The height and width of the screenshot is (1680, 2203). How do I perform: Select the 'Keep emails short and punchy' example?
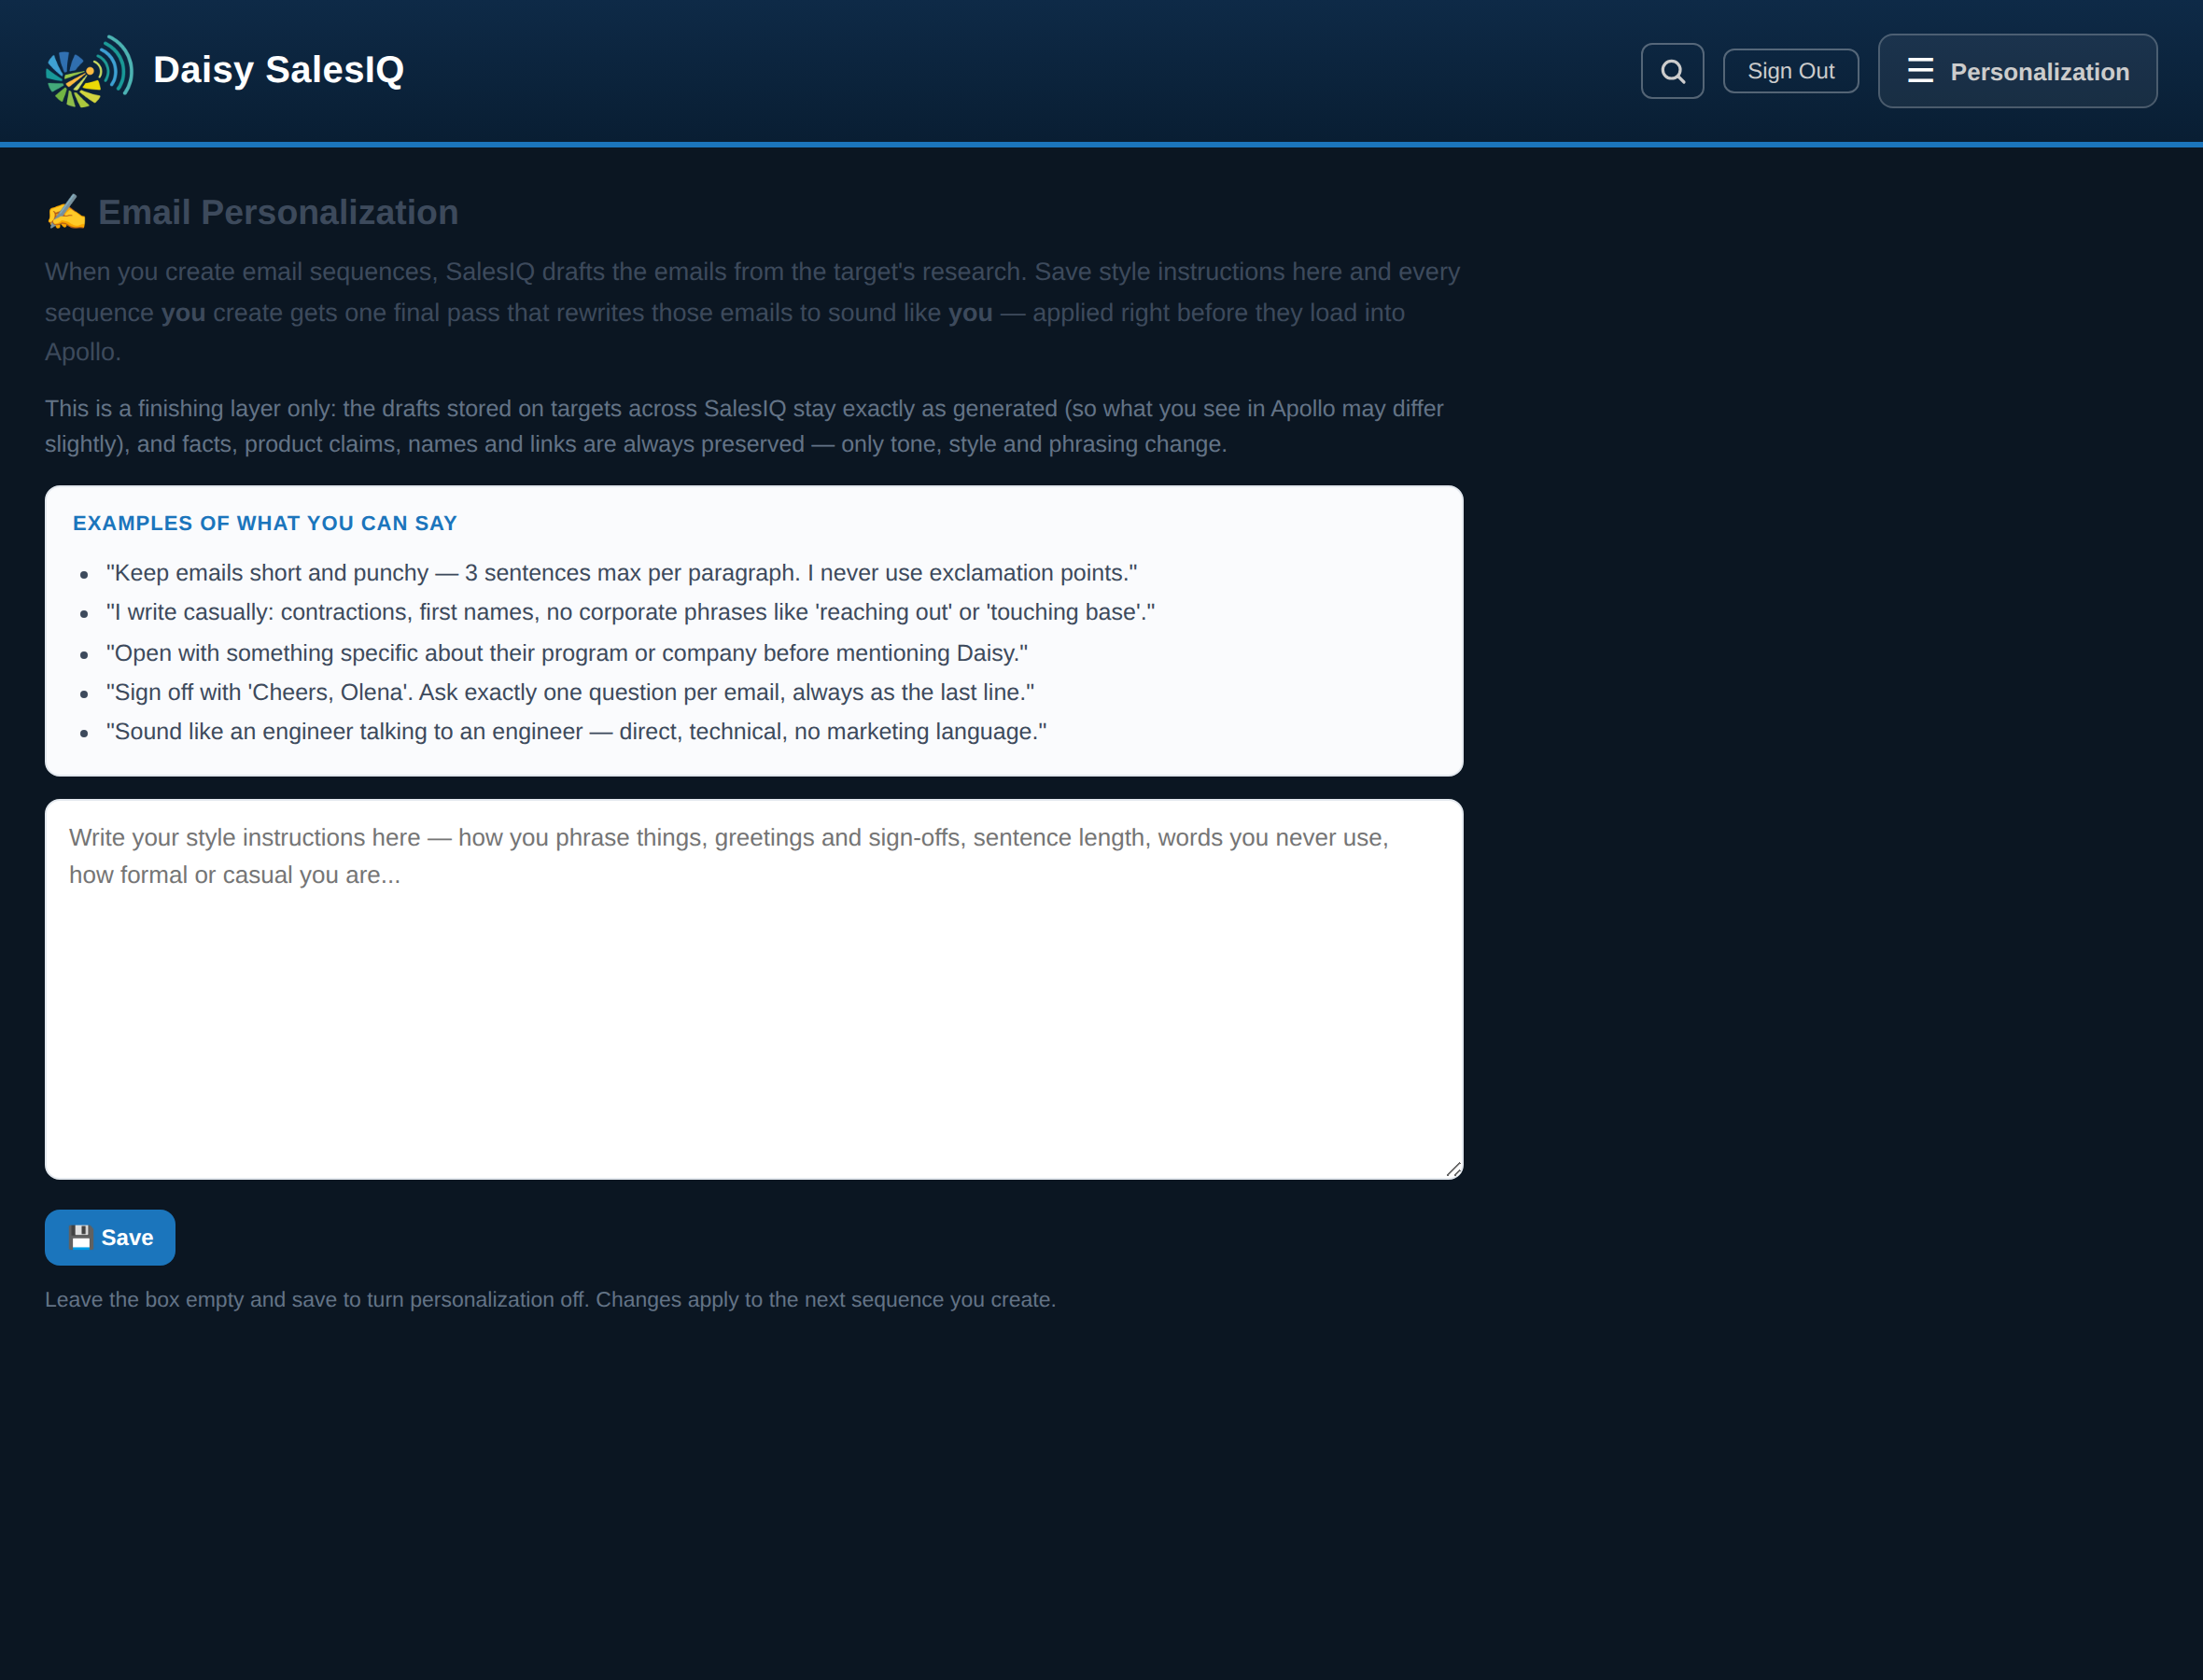pyautogui.click(x=622, y=573)
